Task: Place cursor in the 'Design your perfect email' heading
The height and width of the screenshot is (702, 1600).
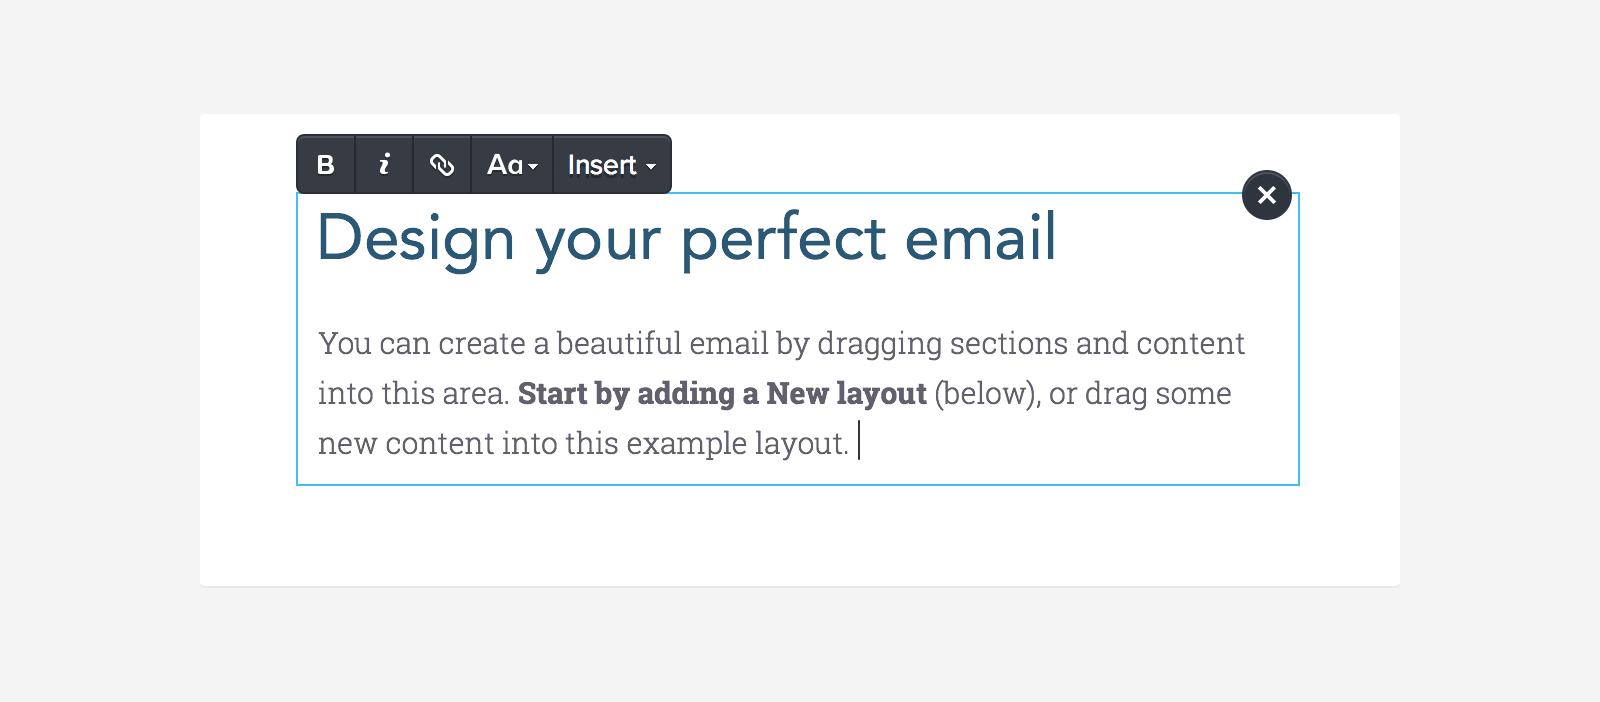Action: 686,239
